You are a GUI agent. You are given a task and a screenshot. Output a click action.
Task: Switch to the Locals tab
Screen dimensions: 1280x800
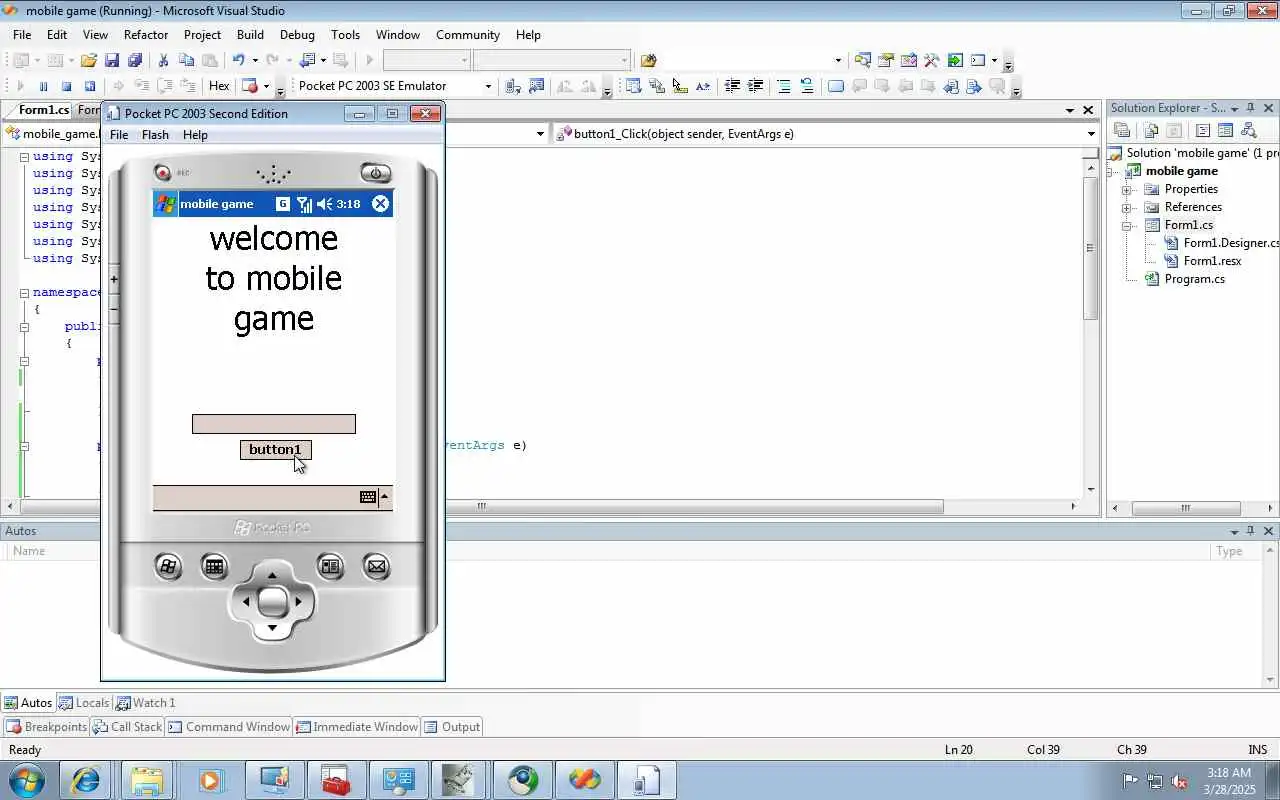(84, 703)
